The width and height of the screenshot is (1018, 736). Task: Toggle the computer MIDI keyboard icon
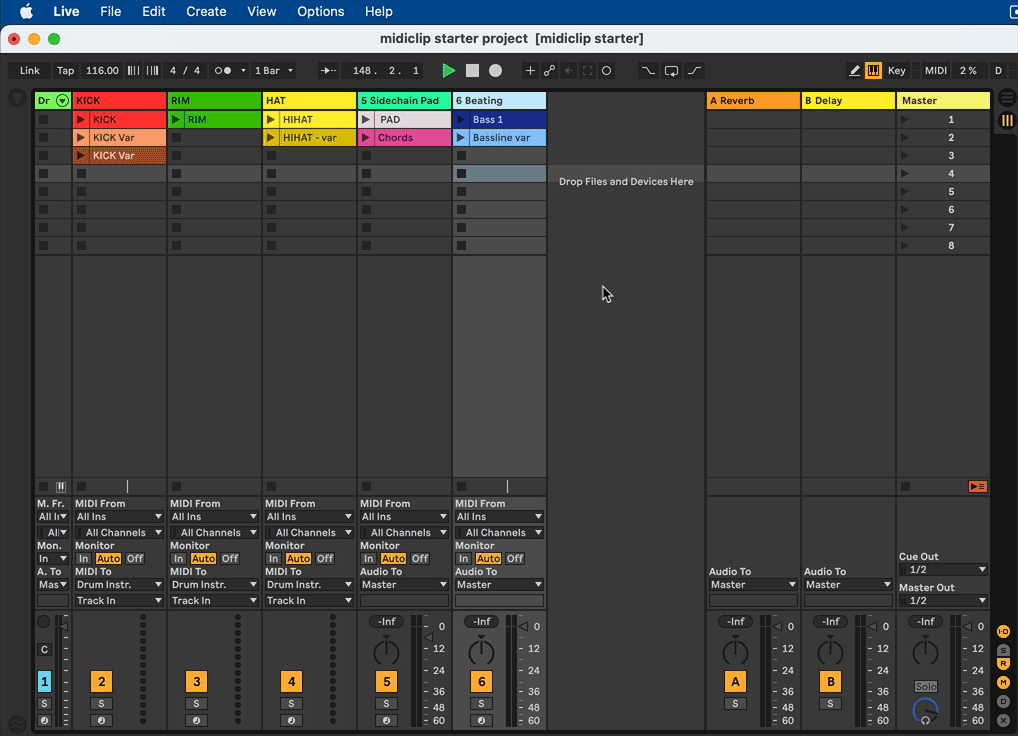point(873,71)
